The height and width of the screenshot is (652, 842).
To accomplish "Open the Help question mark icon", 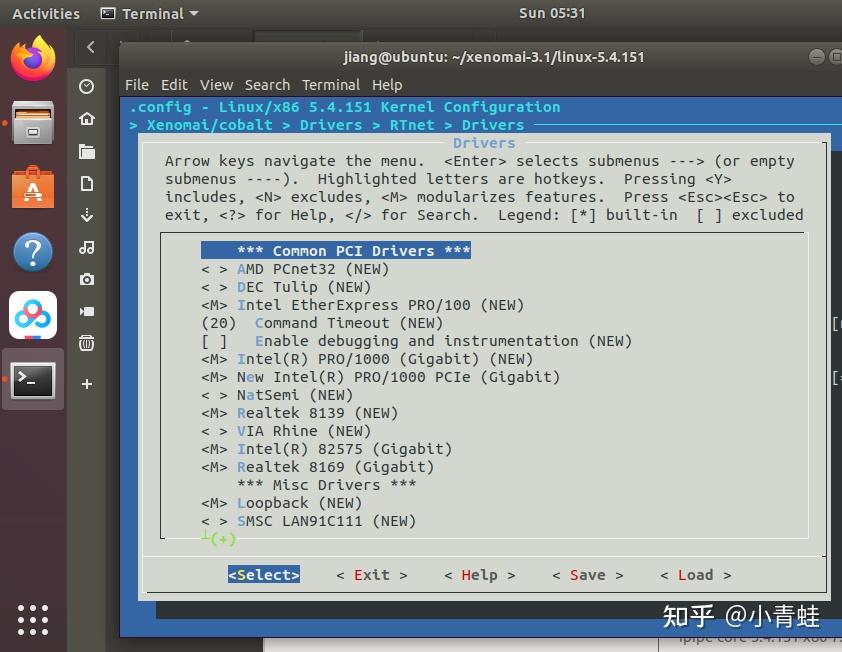I will point(33,251).
